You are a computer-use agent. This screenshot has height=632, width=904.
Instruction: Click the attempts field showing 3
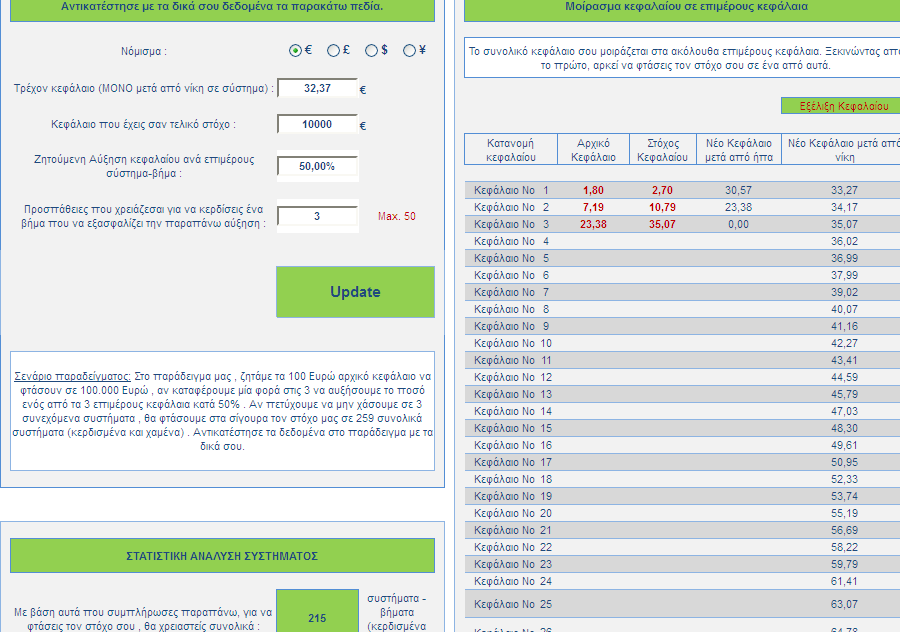click(x=317, y=216)
